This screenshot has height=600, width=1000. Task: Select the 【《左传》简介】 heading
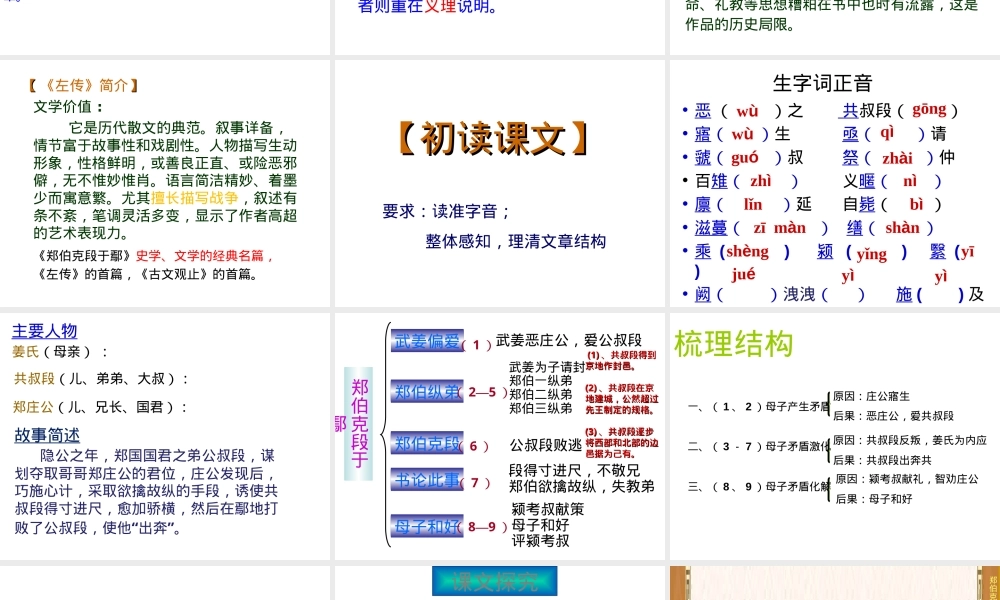83,85
